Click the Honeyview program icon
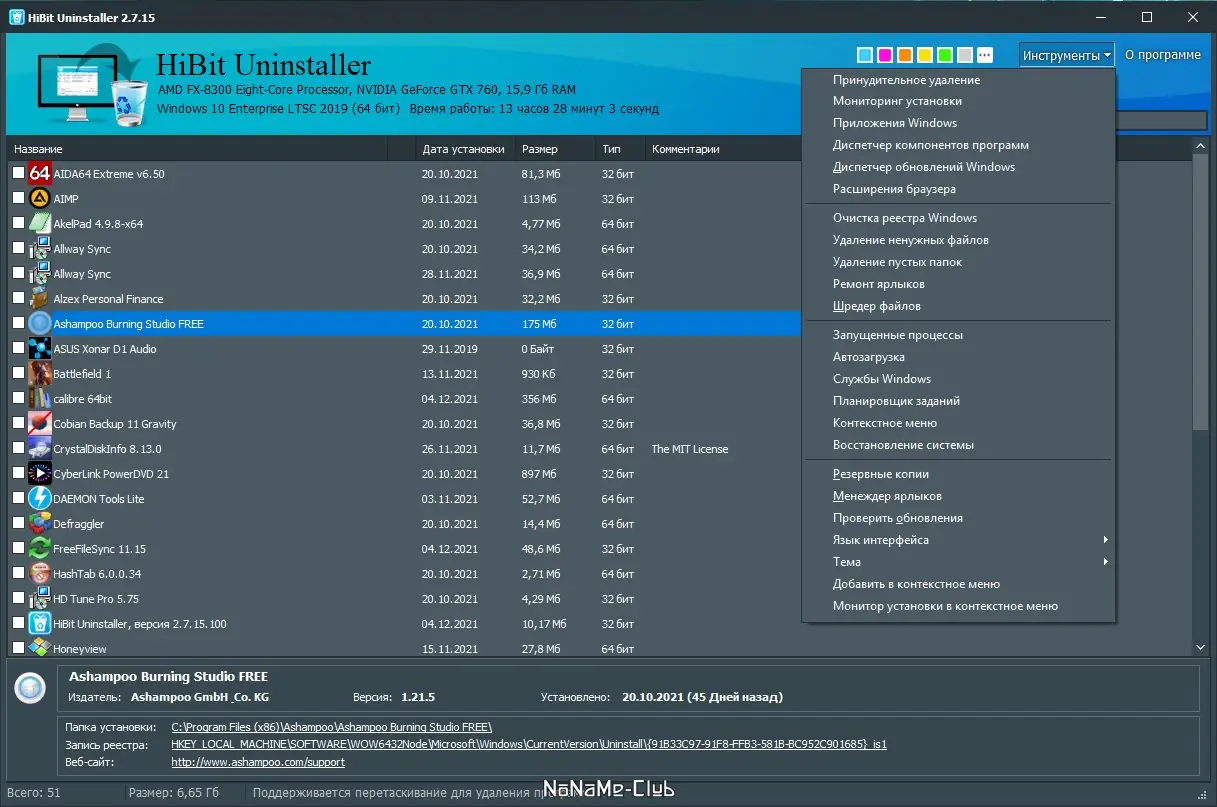Image resolution: width=1217 pixels, height=807 pixels. click(x=40, y=648)
